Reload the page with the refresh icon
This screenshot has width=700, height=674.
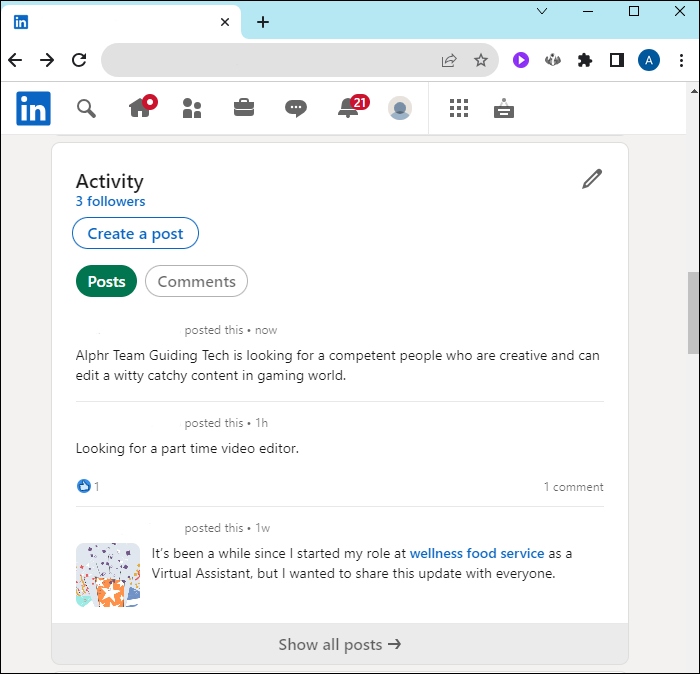(x=79, y=60)
